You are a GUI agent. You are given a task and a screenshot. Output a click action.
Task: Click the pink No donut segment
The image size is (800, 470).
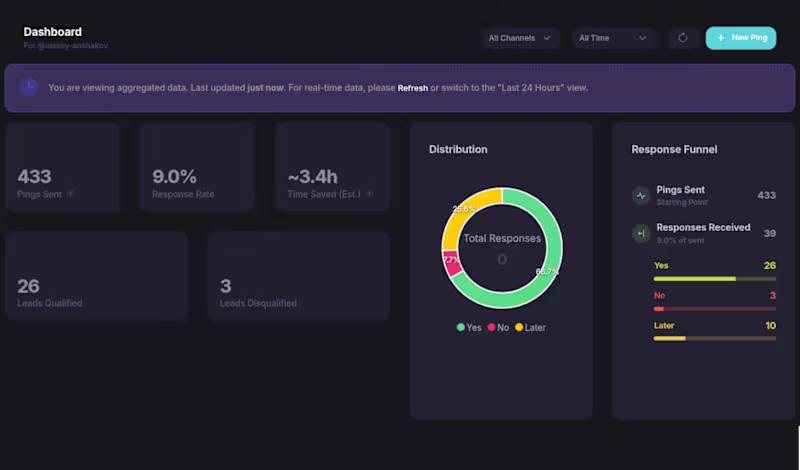tap(451, 263)
